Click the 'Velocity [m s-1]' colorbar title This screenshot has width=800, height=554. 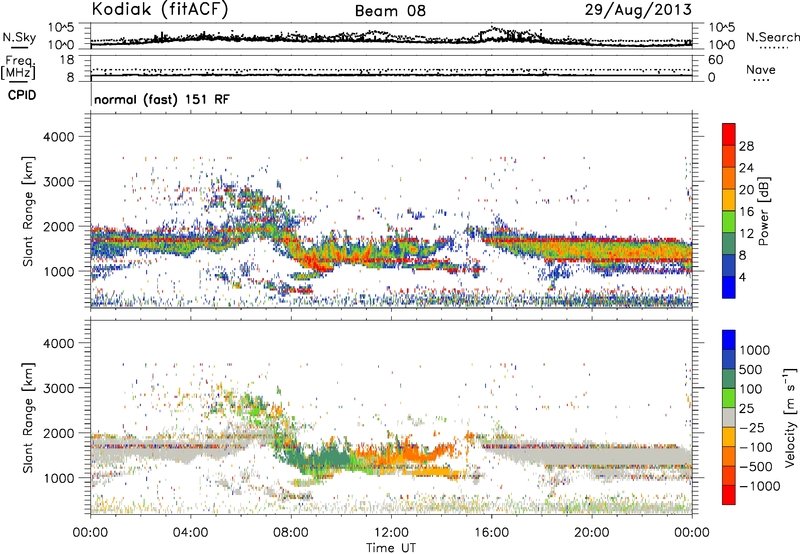(791, 417)
